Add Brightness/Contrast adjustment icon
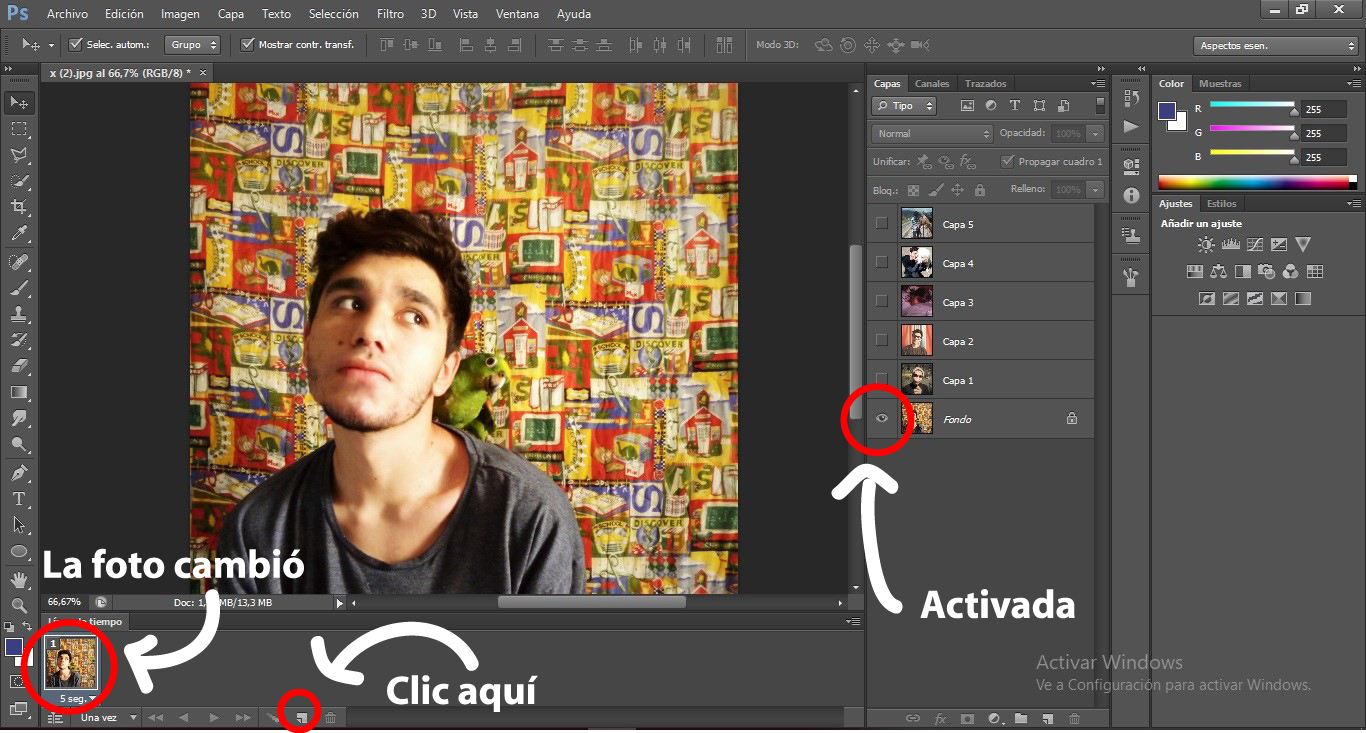The height and width of the screenshot is (733, 1366). [x=1206, y=244]
